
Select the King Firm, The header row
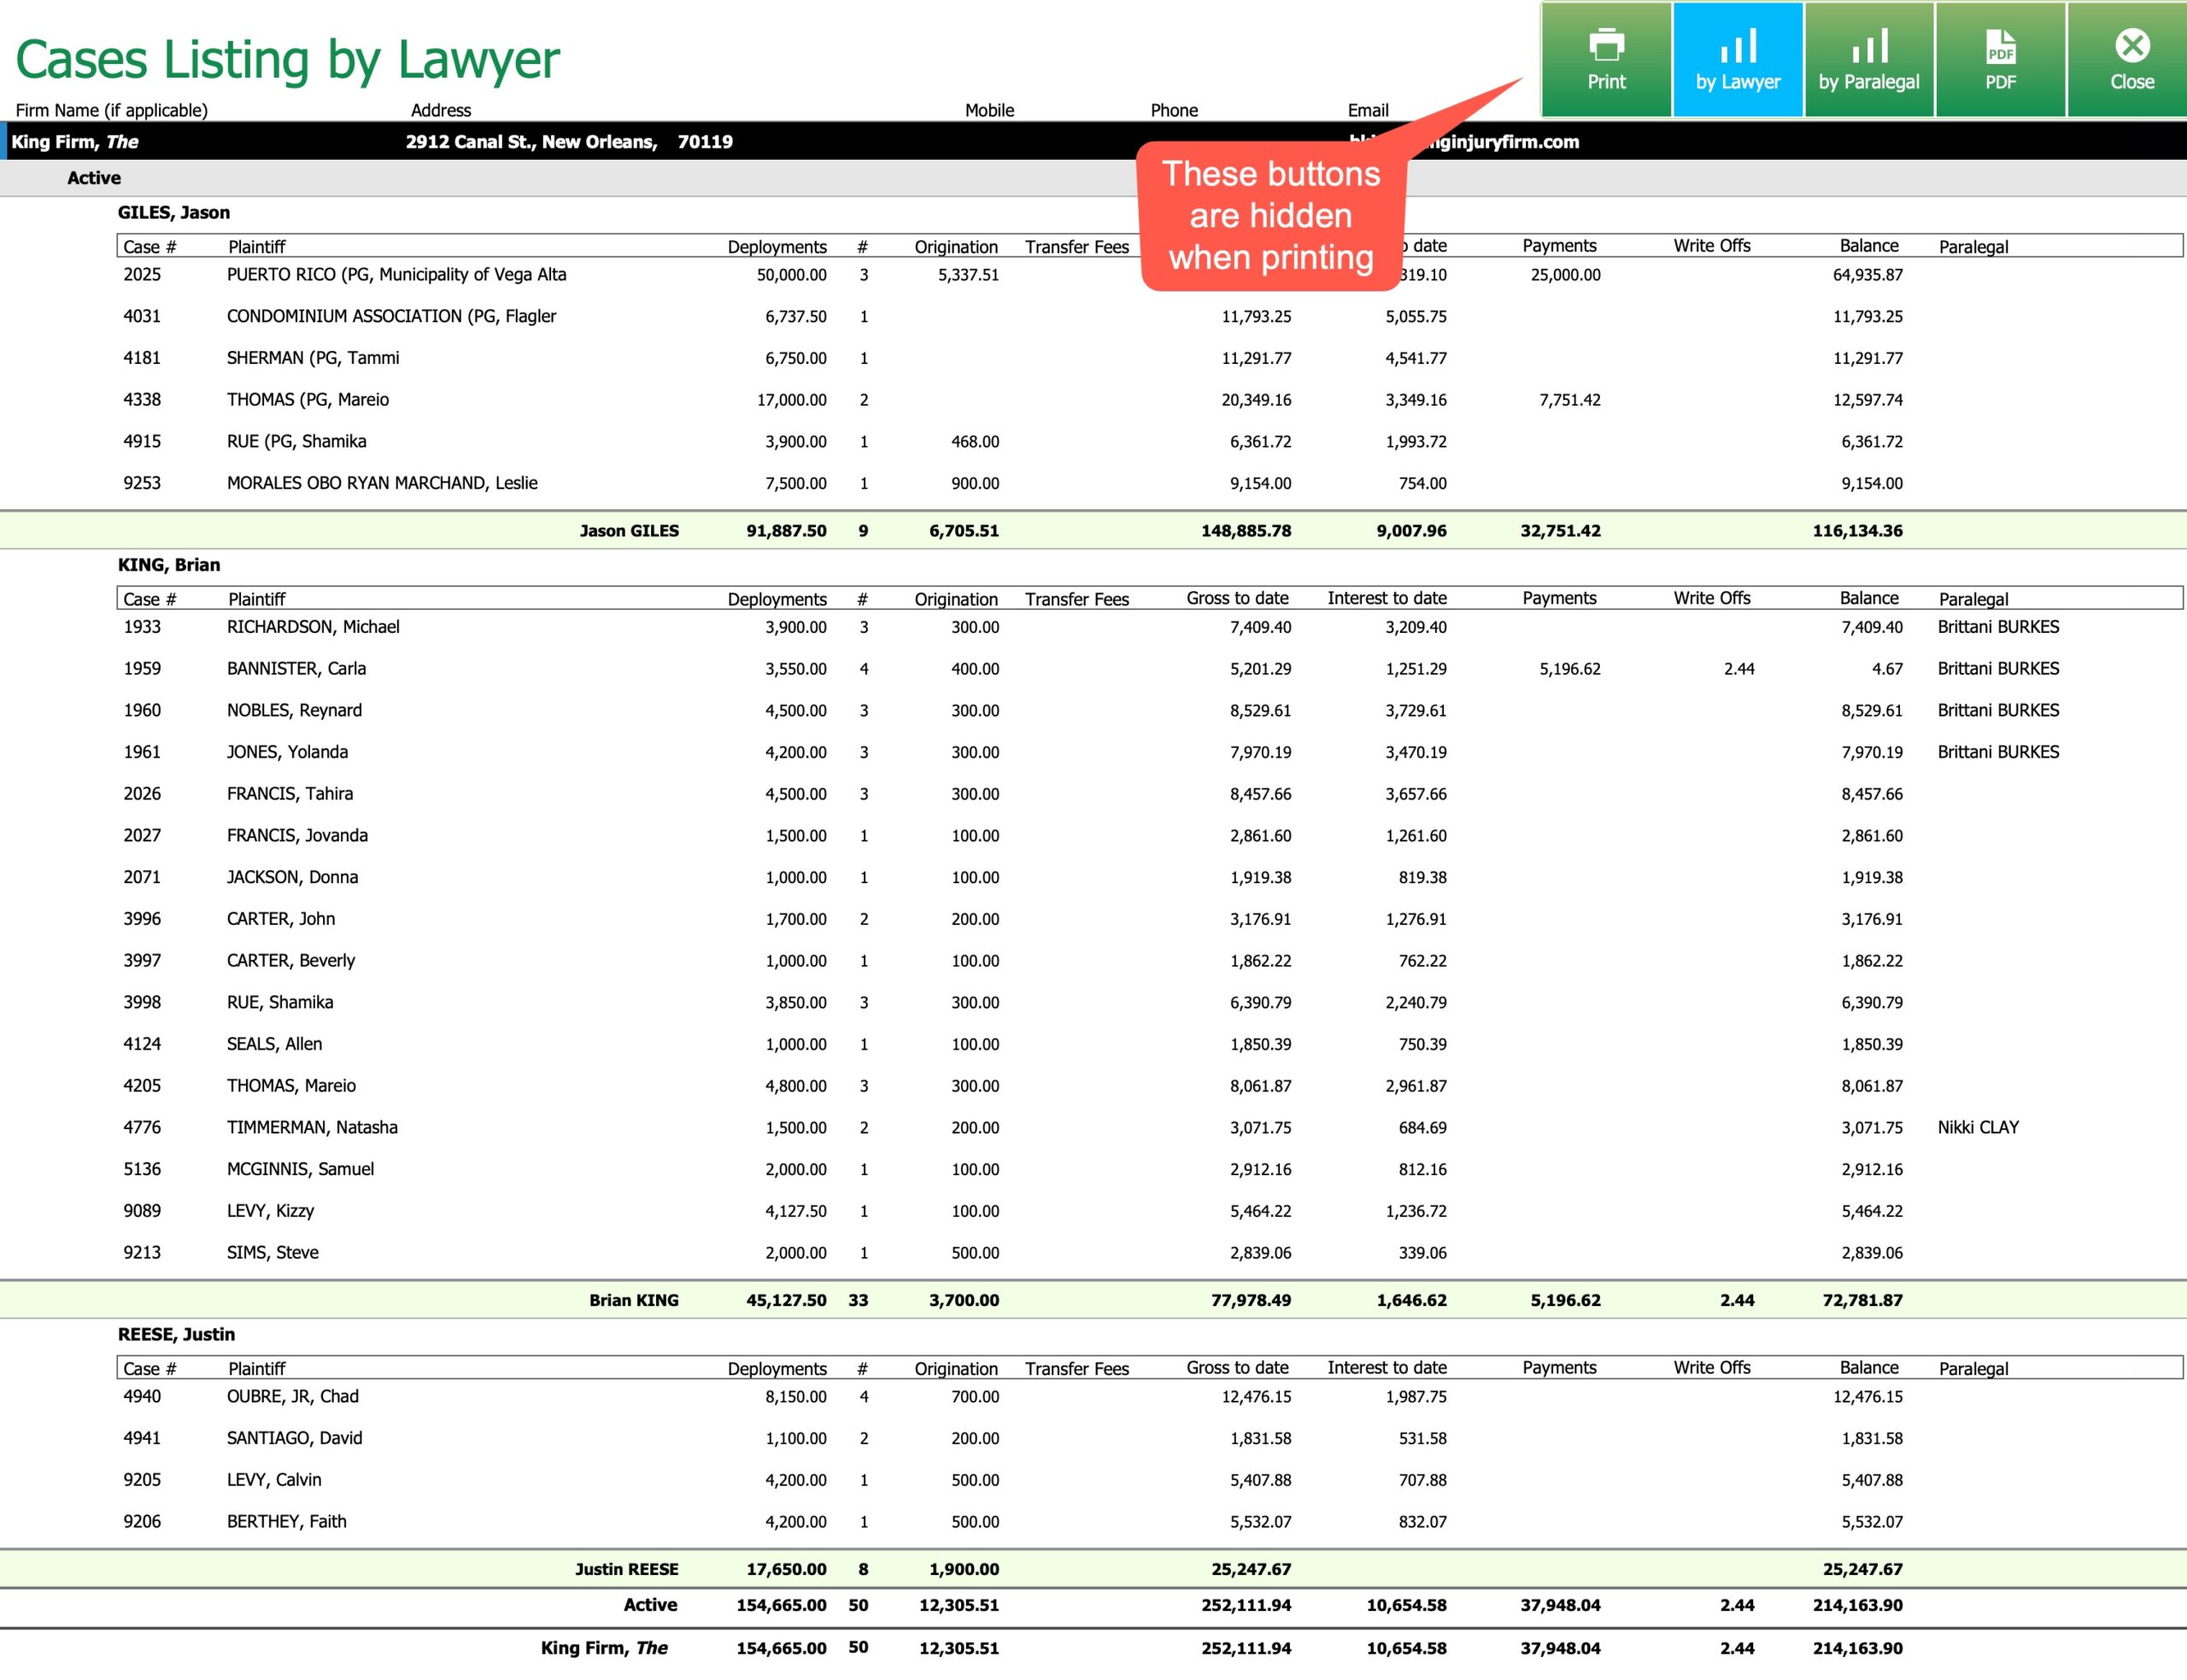click(x=1093, y=142)
